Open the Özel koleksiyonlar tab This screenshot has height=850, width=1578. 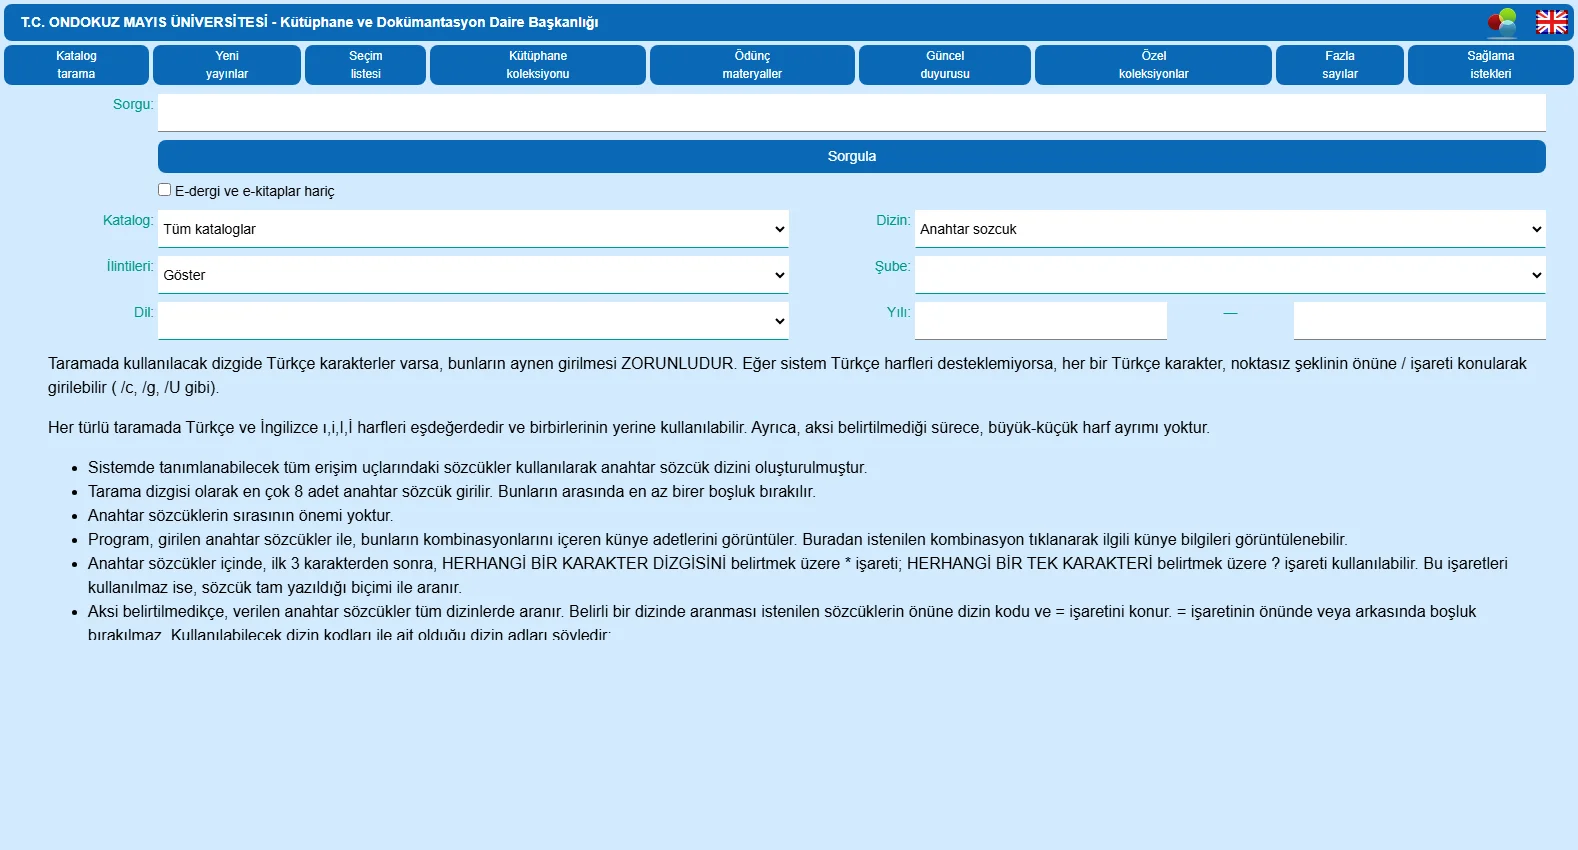tap(1154, 65)
